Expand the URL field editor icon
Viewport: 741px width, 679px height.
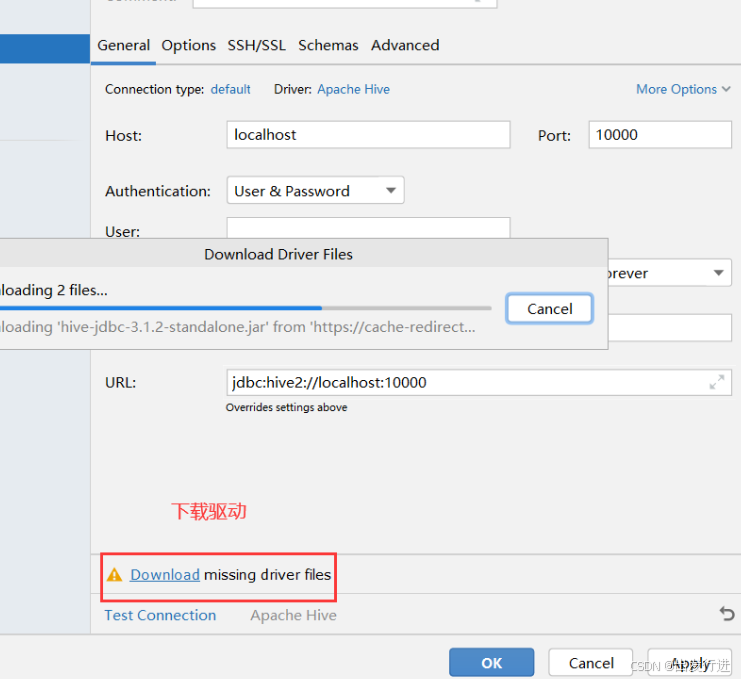(x=717, y=382)
